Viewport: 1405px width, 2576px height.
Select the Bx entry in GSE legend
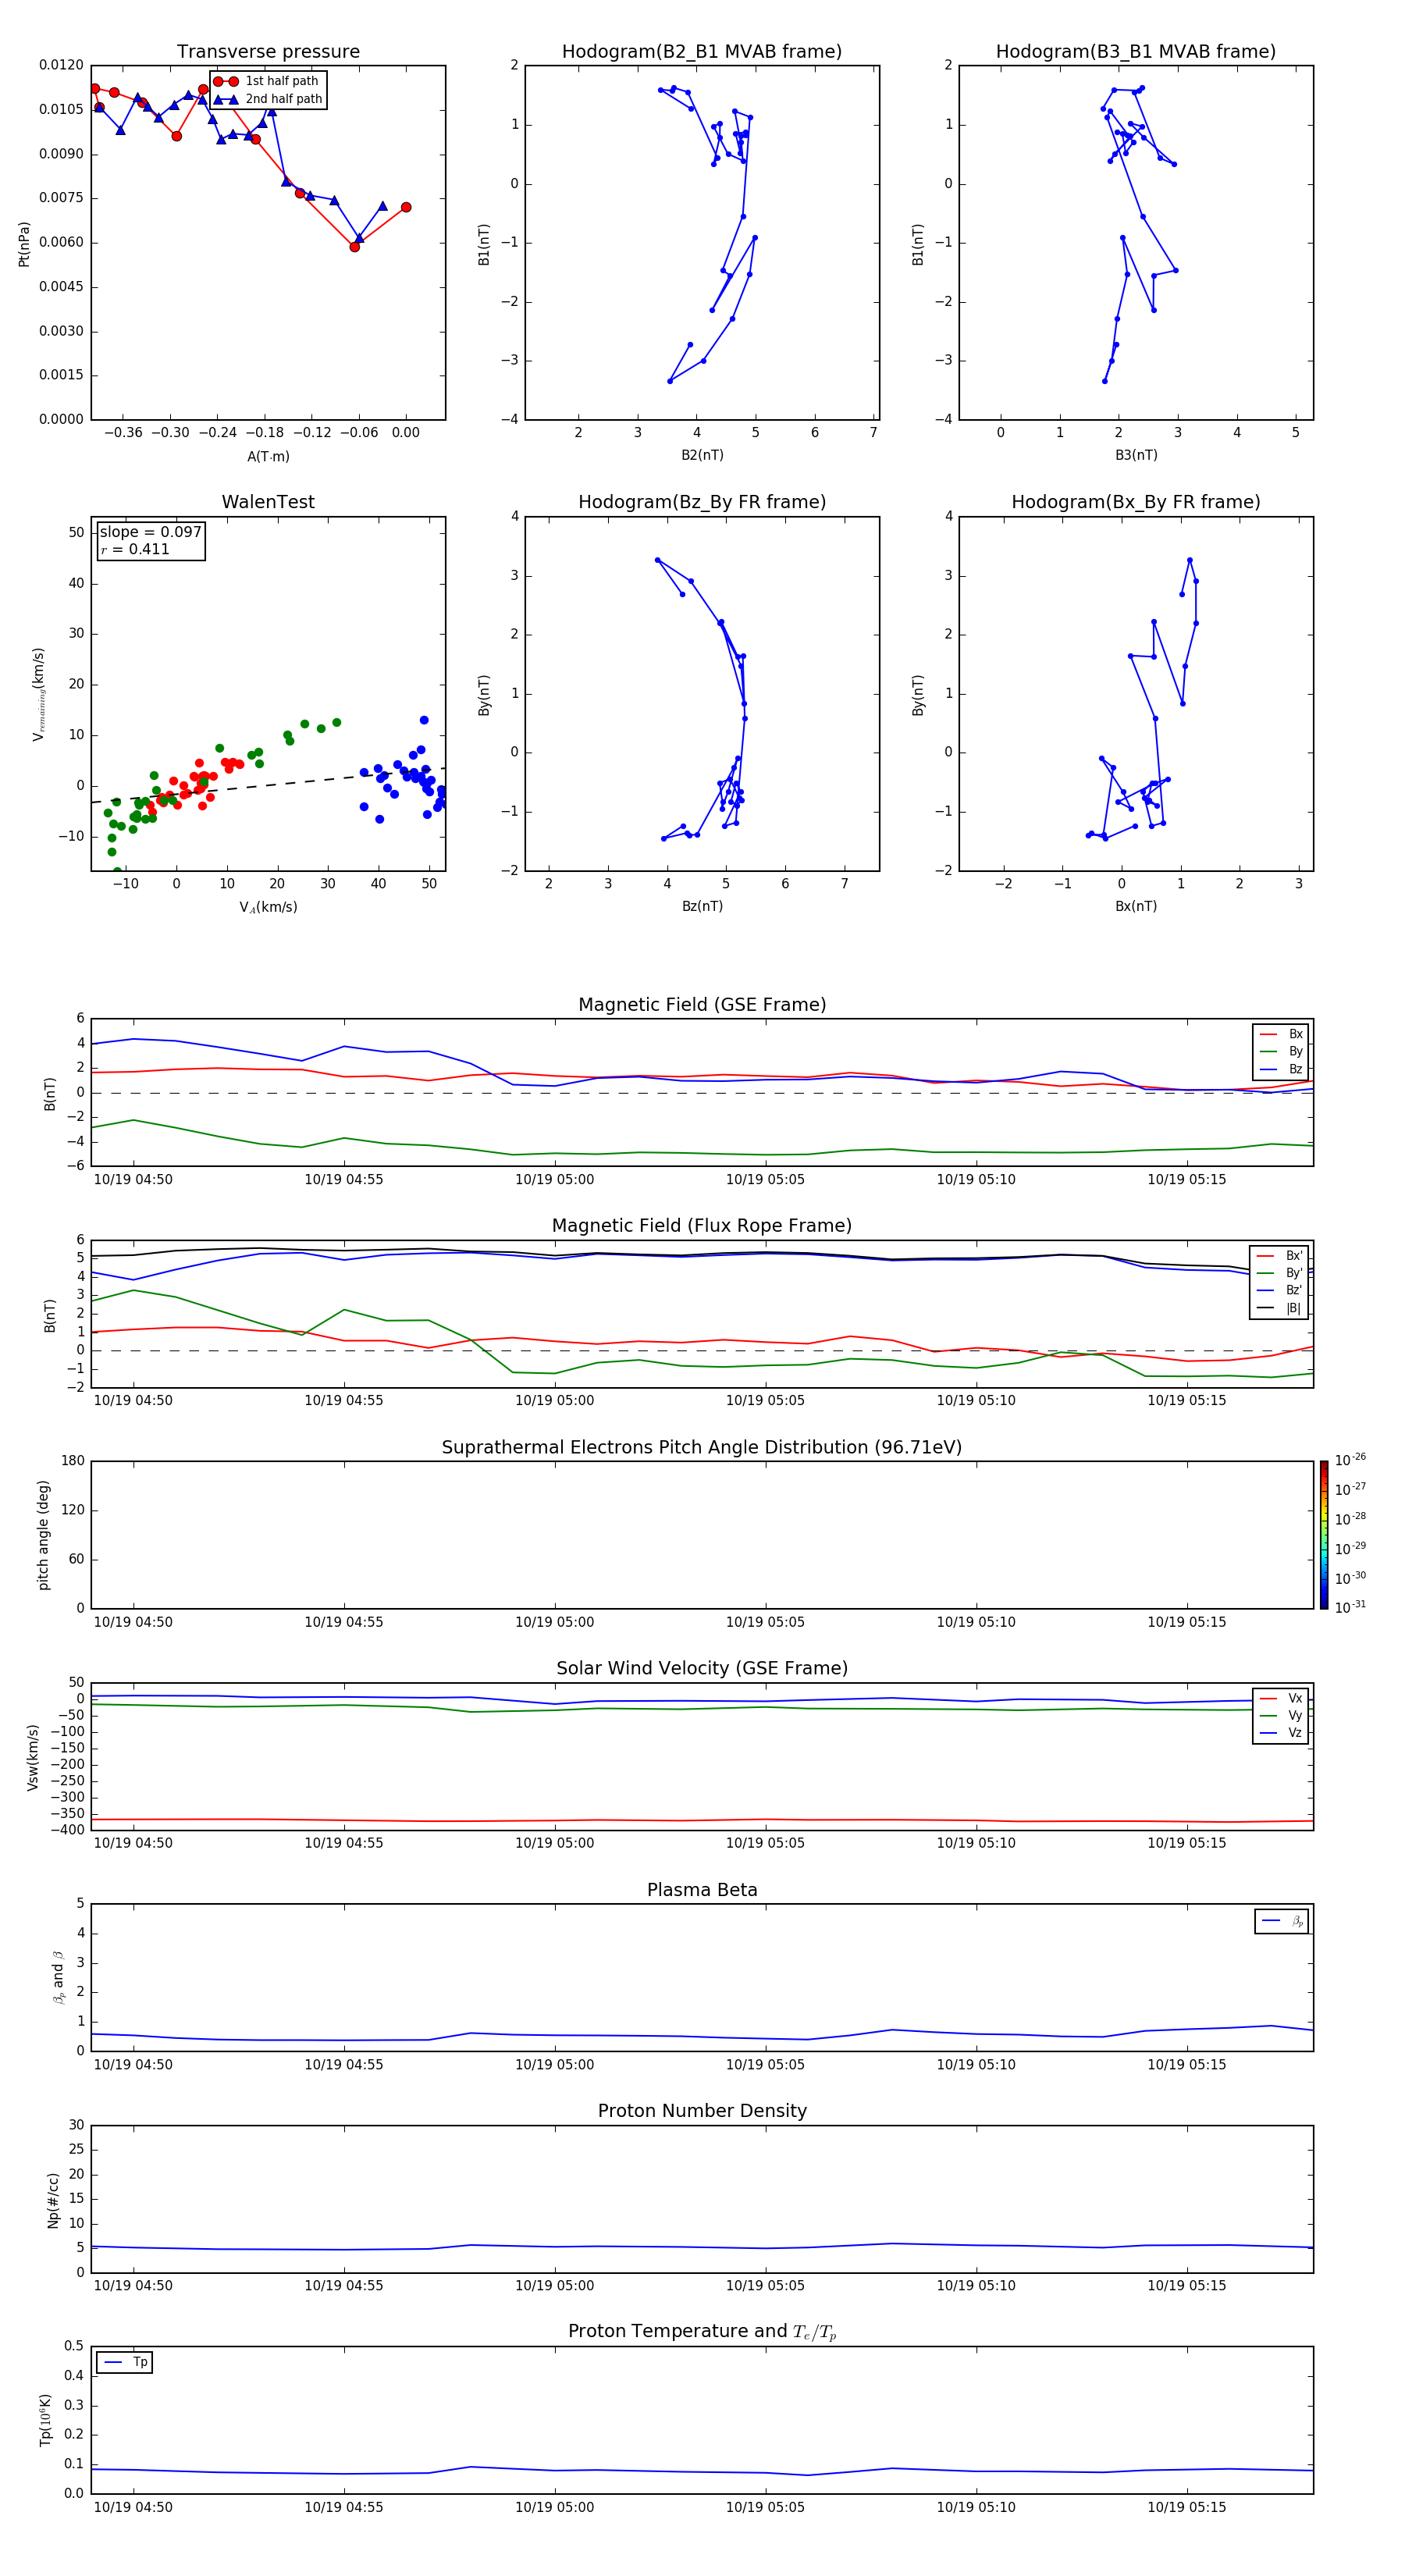(1281, 1034)
